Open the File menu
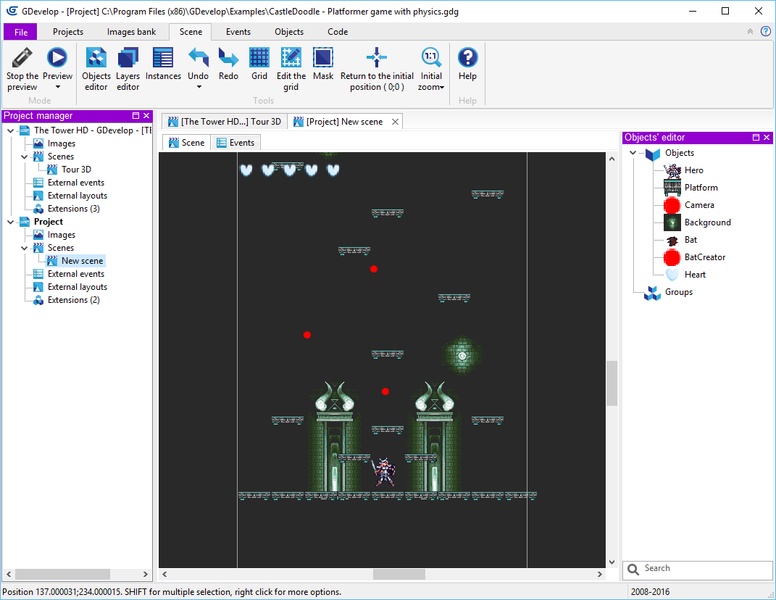 point(20,32)
